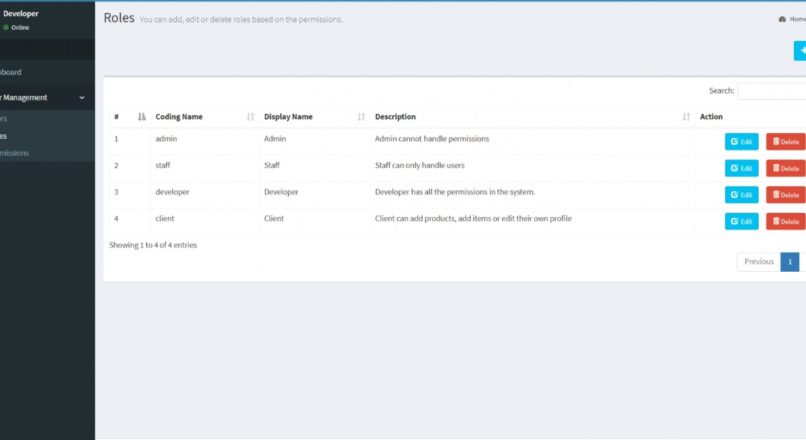Click 'Developer has all the permissions' description
Viewport: 806px width, 440px height.
tap(455, 192)
